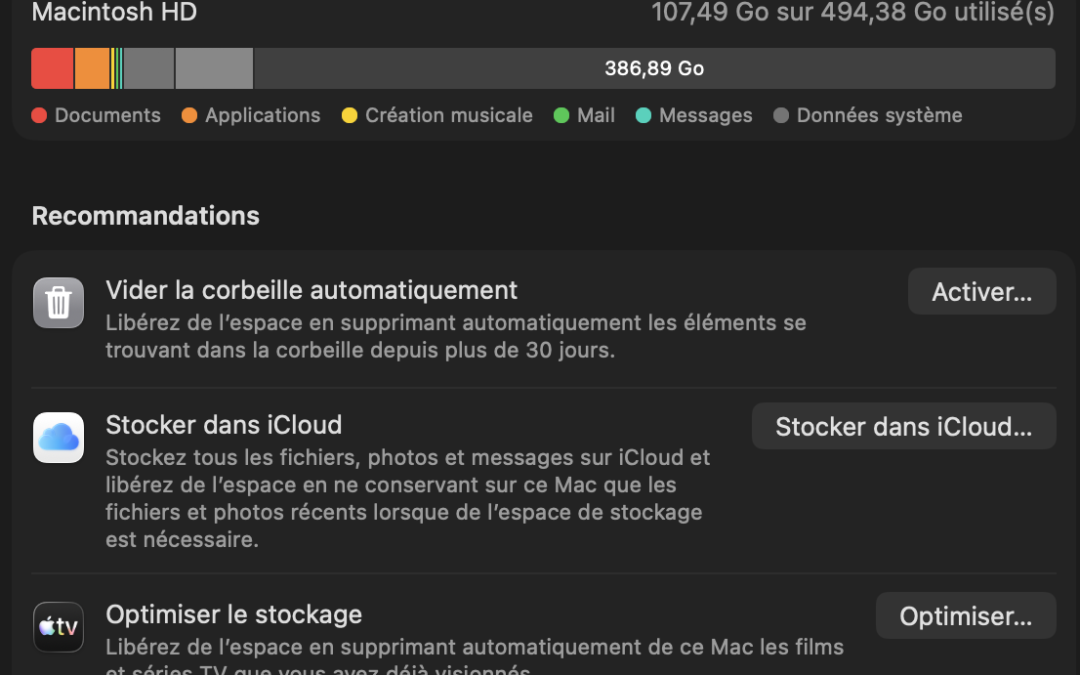Viewport: 1080px width, 675px height.
Task: Click the iCloud cloud icon
Action: point(58,437)
